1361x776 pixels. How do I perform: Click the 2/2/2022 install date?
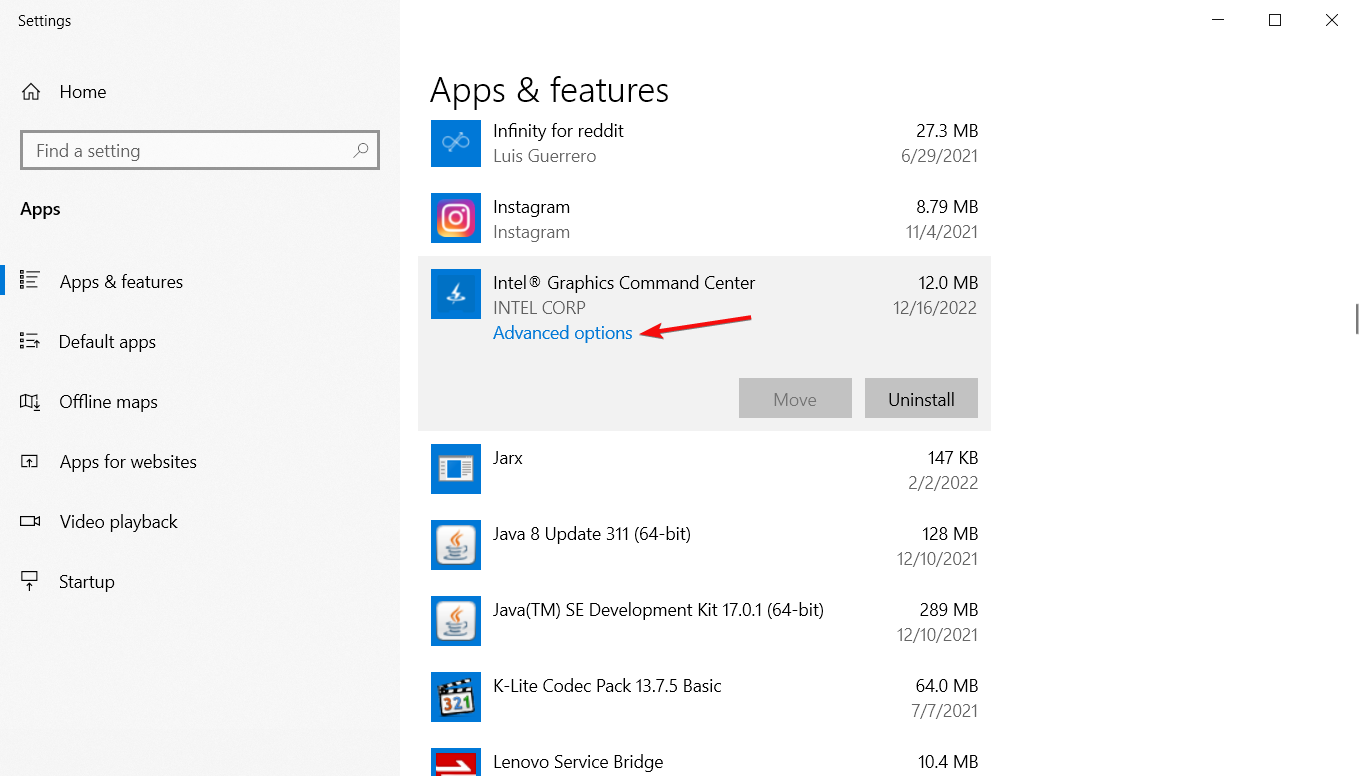(x=943, y=483)
